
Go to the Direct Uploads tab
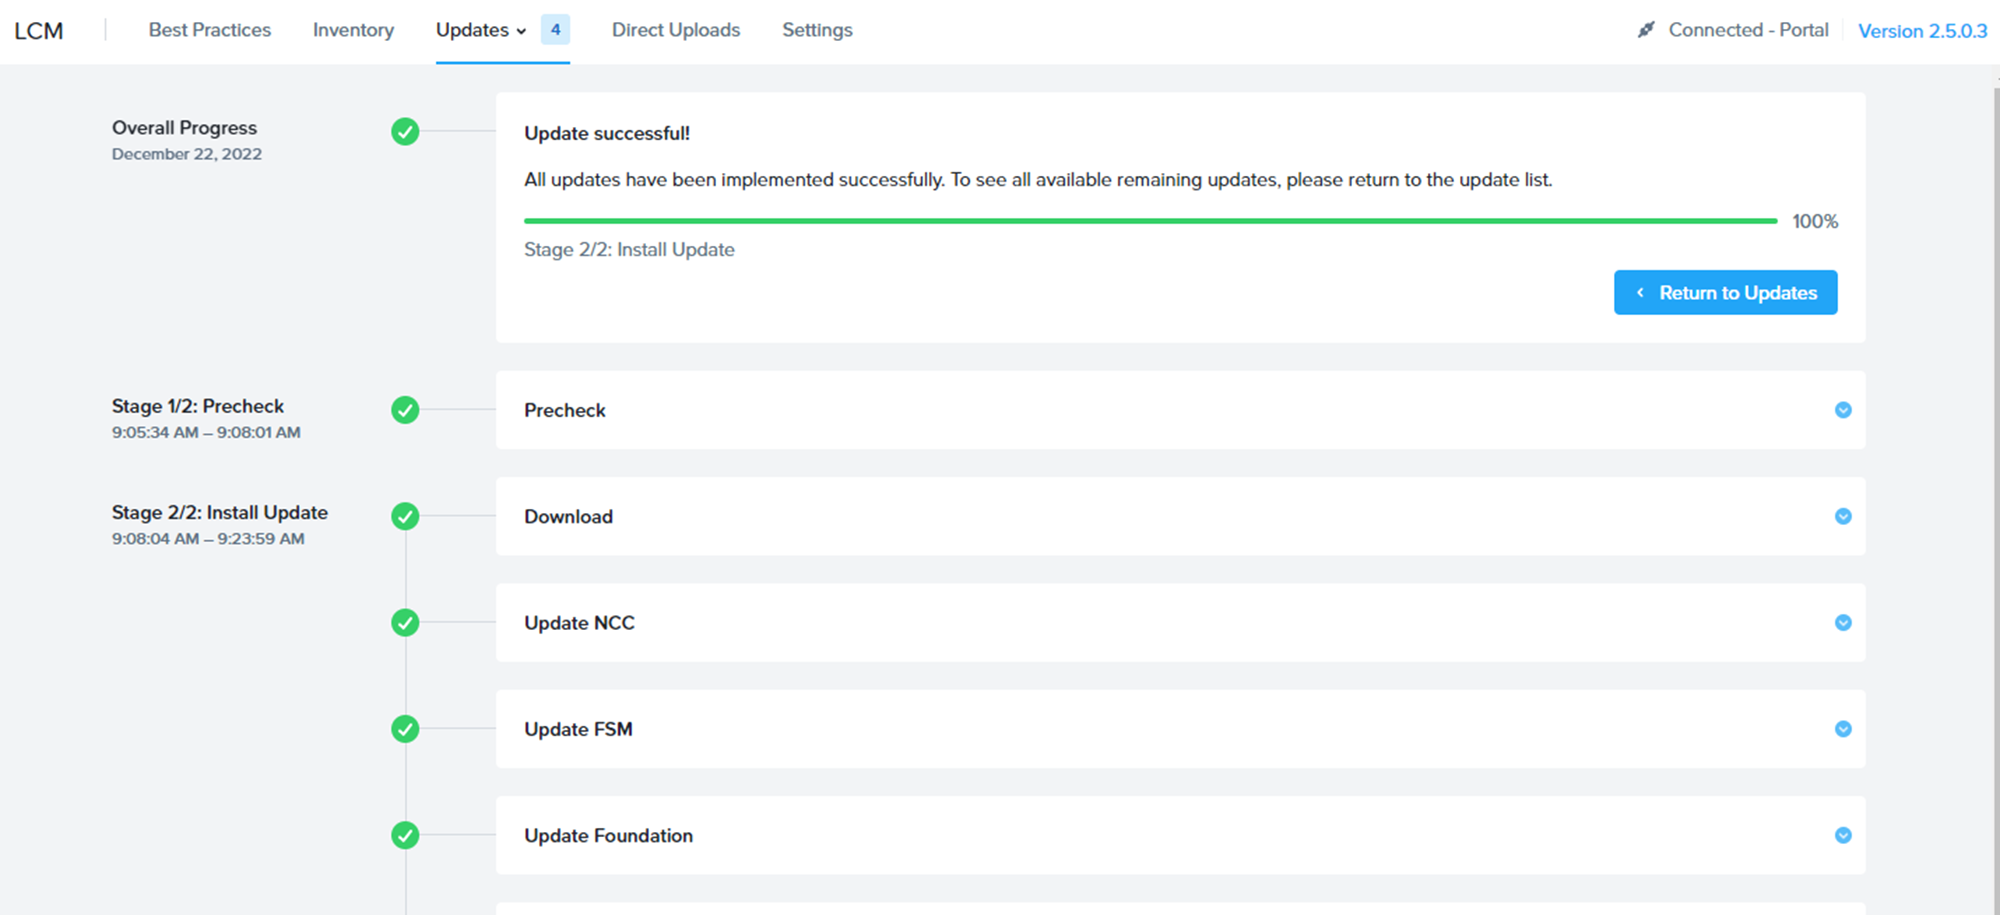pos(676,30)
